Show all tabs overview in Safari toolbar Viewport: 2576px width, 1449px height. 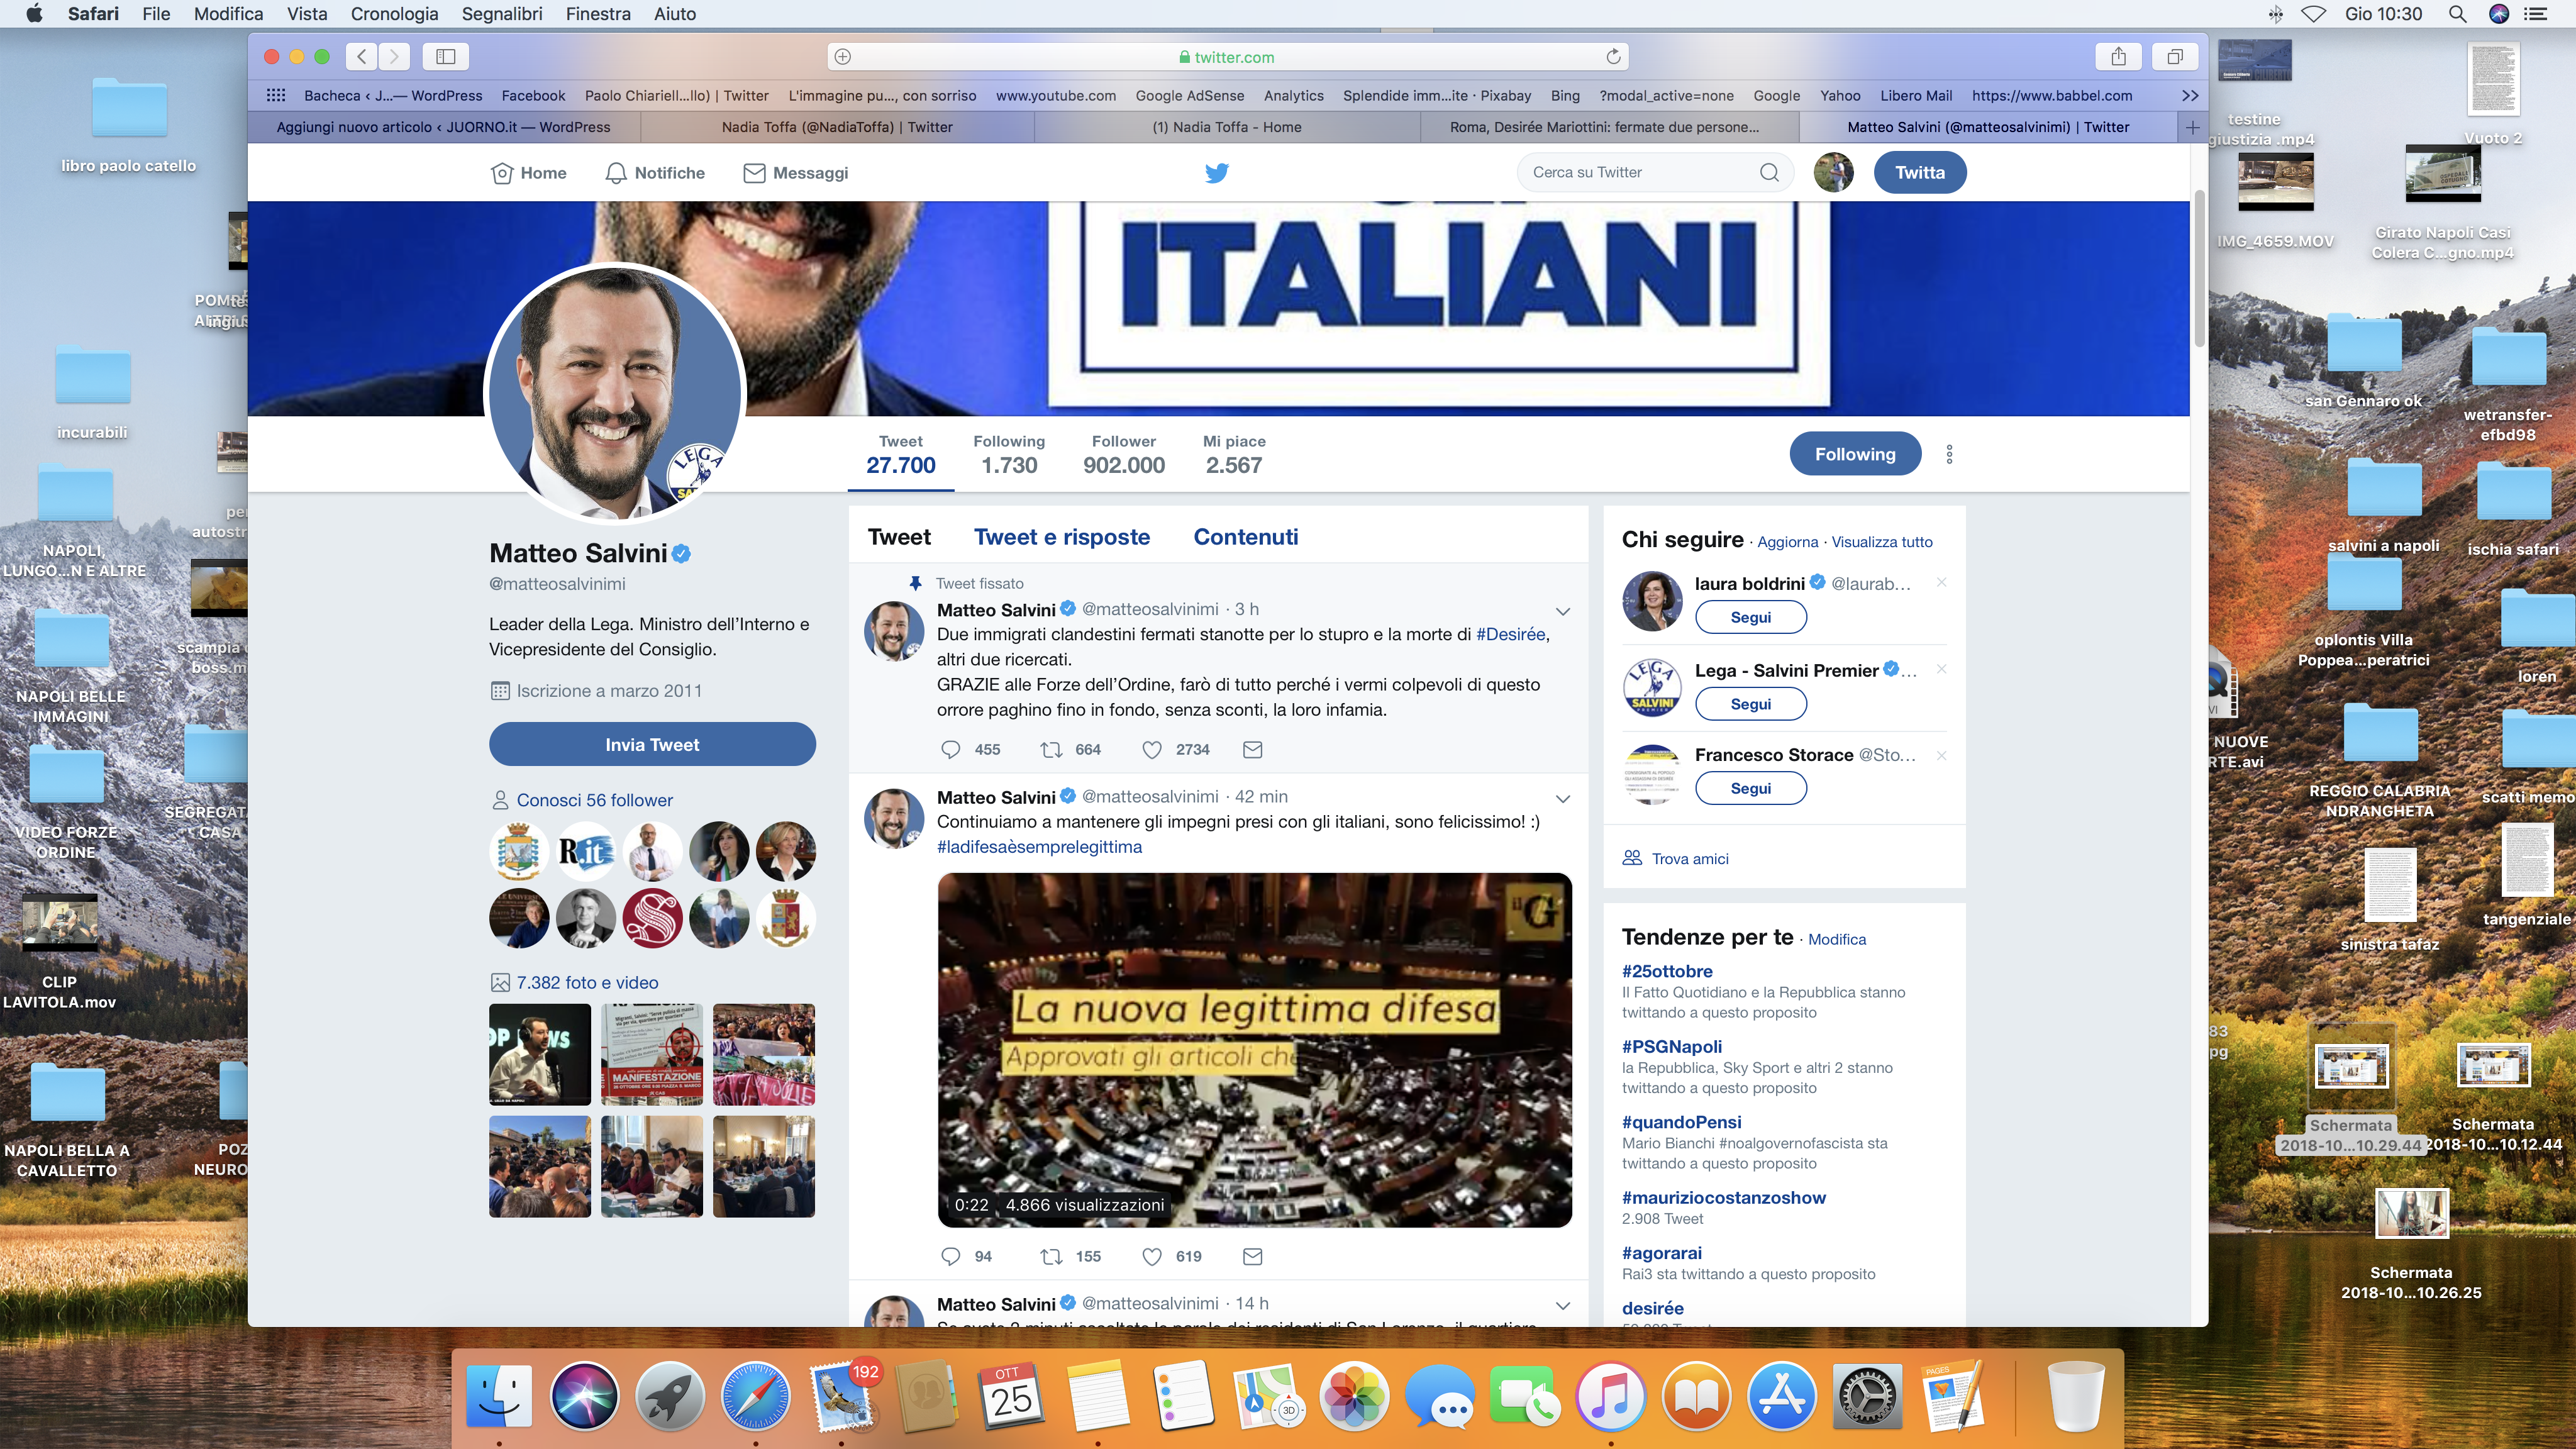coord(2174,57)
